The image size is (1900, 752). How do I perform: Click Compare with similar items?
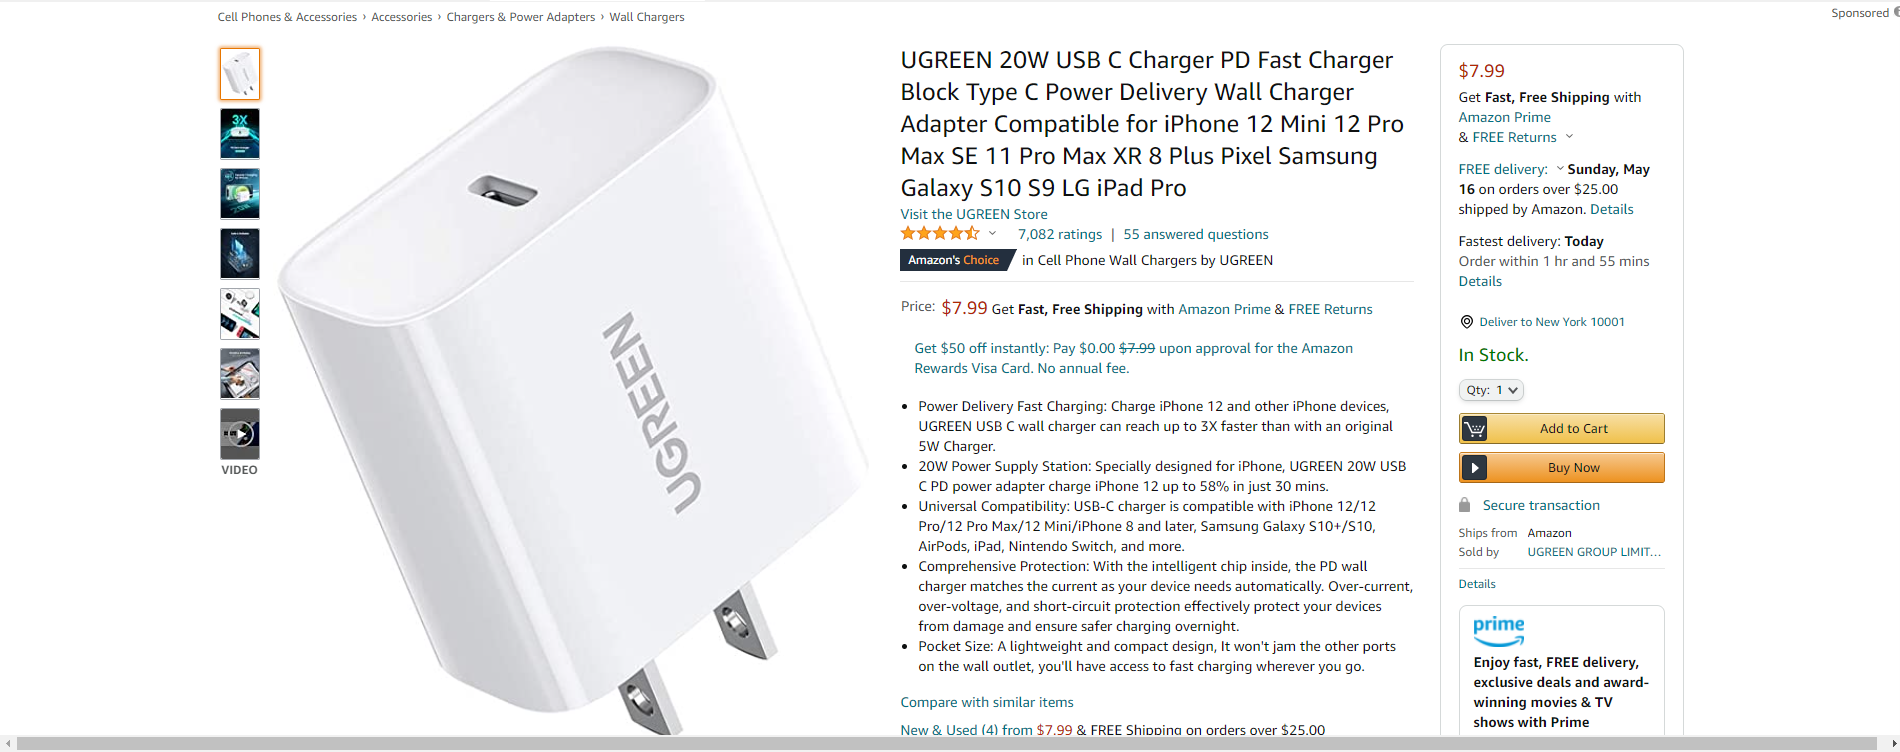click(987, 702)
